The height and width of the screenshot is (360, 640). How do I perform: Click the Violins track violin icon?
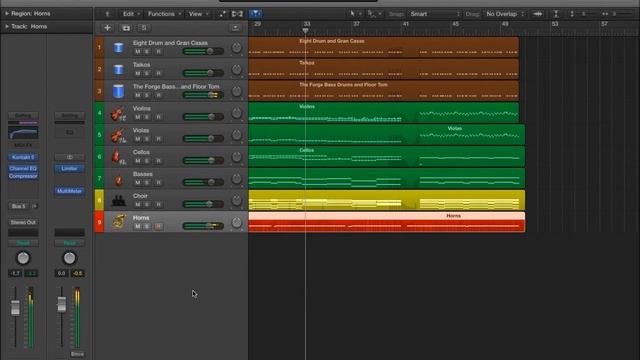click(x=118, y=113)
